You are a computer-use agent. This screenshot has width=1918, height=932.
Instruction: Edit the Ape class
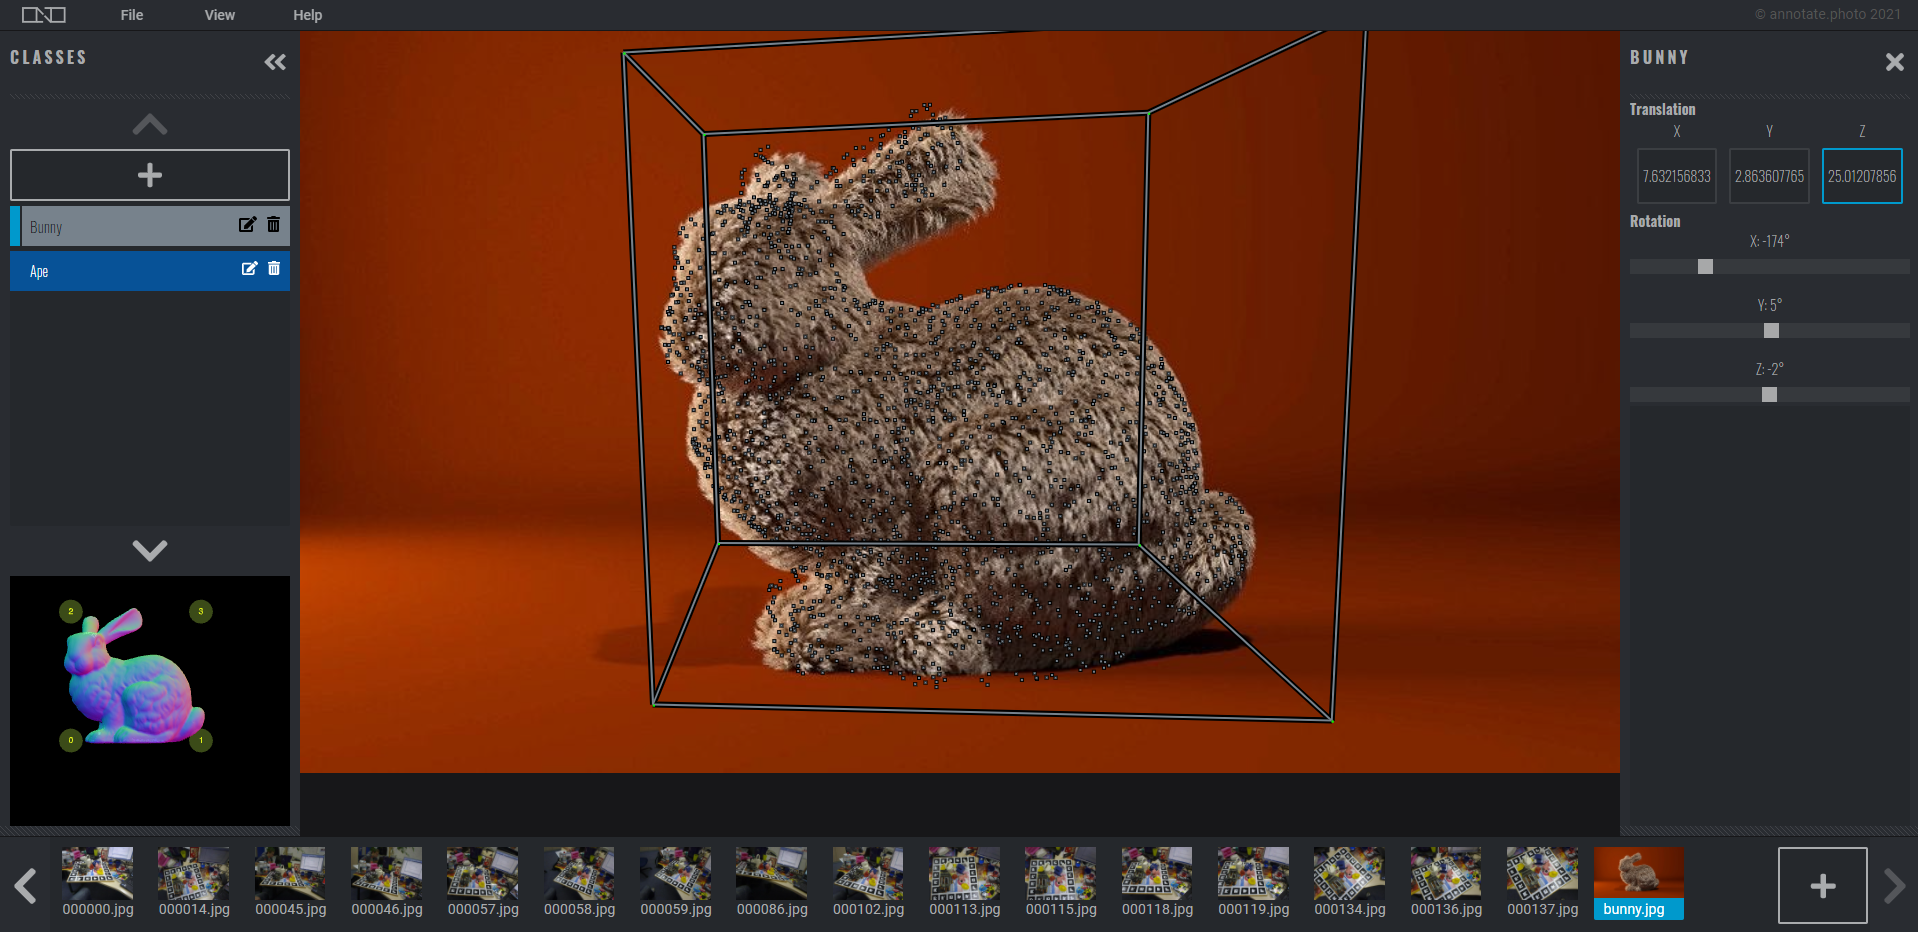[249, 269]
